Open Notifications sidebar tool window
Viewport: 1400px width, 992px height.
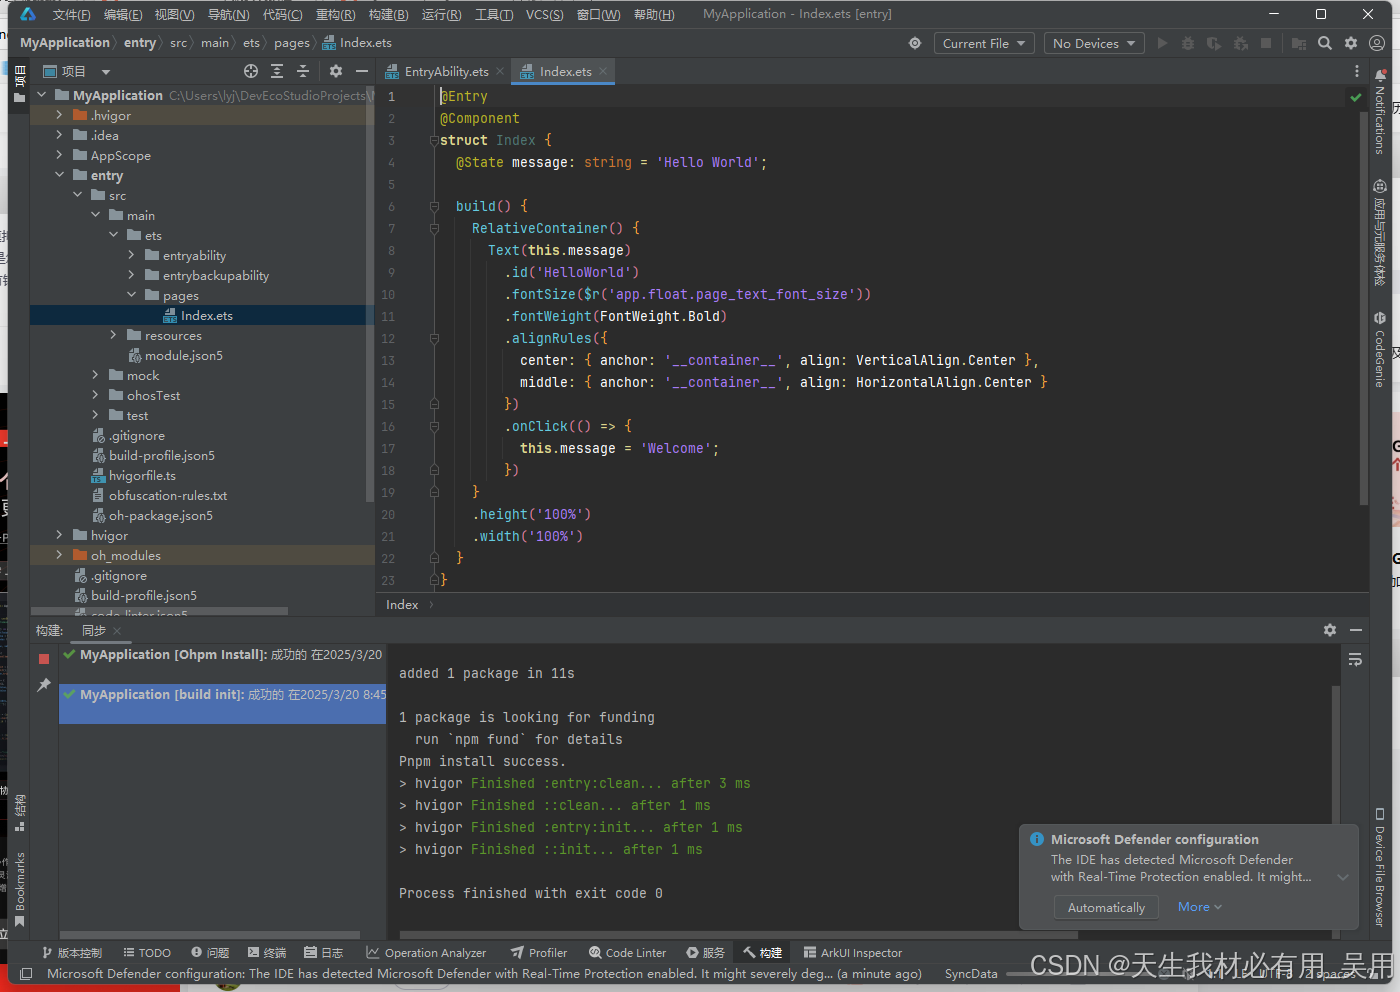coord(1380,112)
